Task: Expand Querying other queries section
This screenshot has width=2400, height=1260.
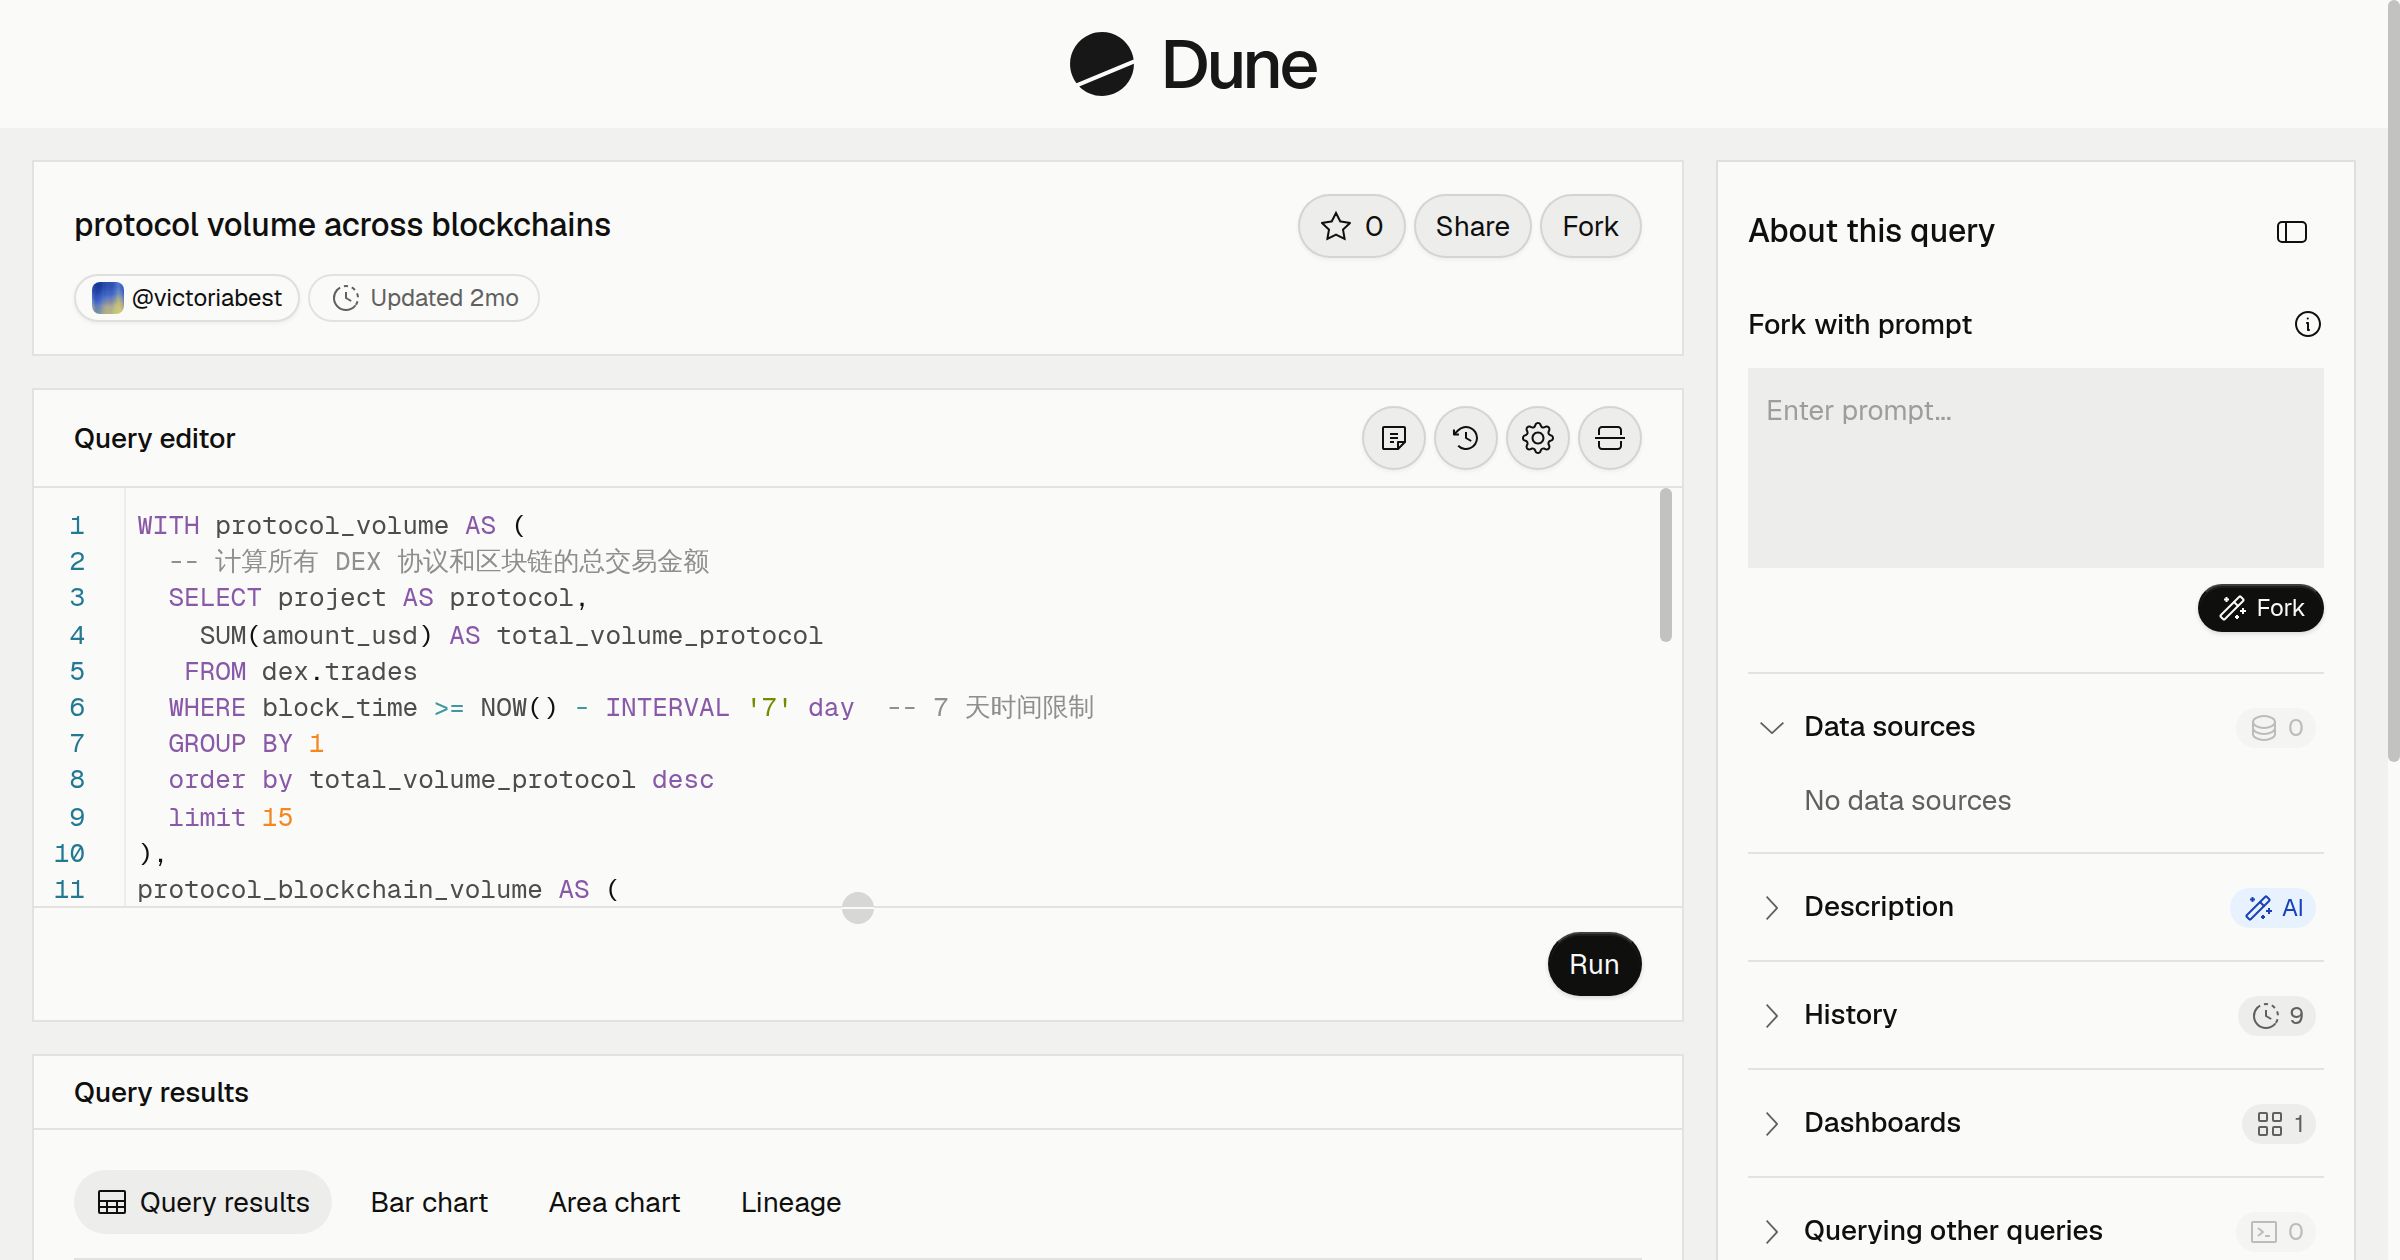Action: (x=1771, y=1231)
